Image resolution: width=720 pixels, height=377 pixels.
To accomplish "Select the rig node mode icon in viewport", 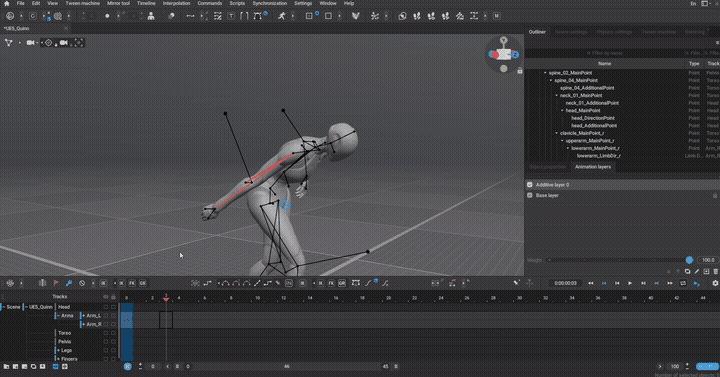I will click(8, 43).
